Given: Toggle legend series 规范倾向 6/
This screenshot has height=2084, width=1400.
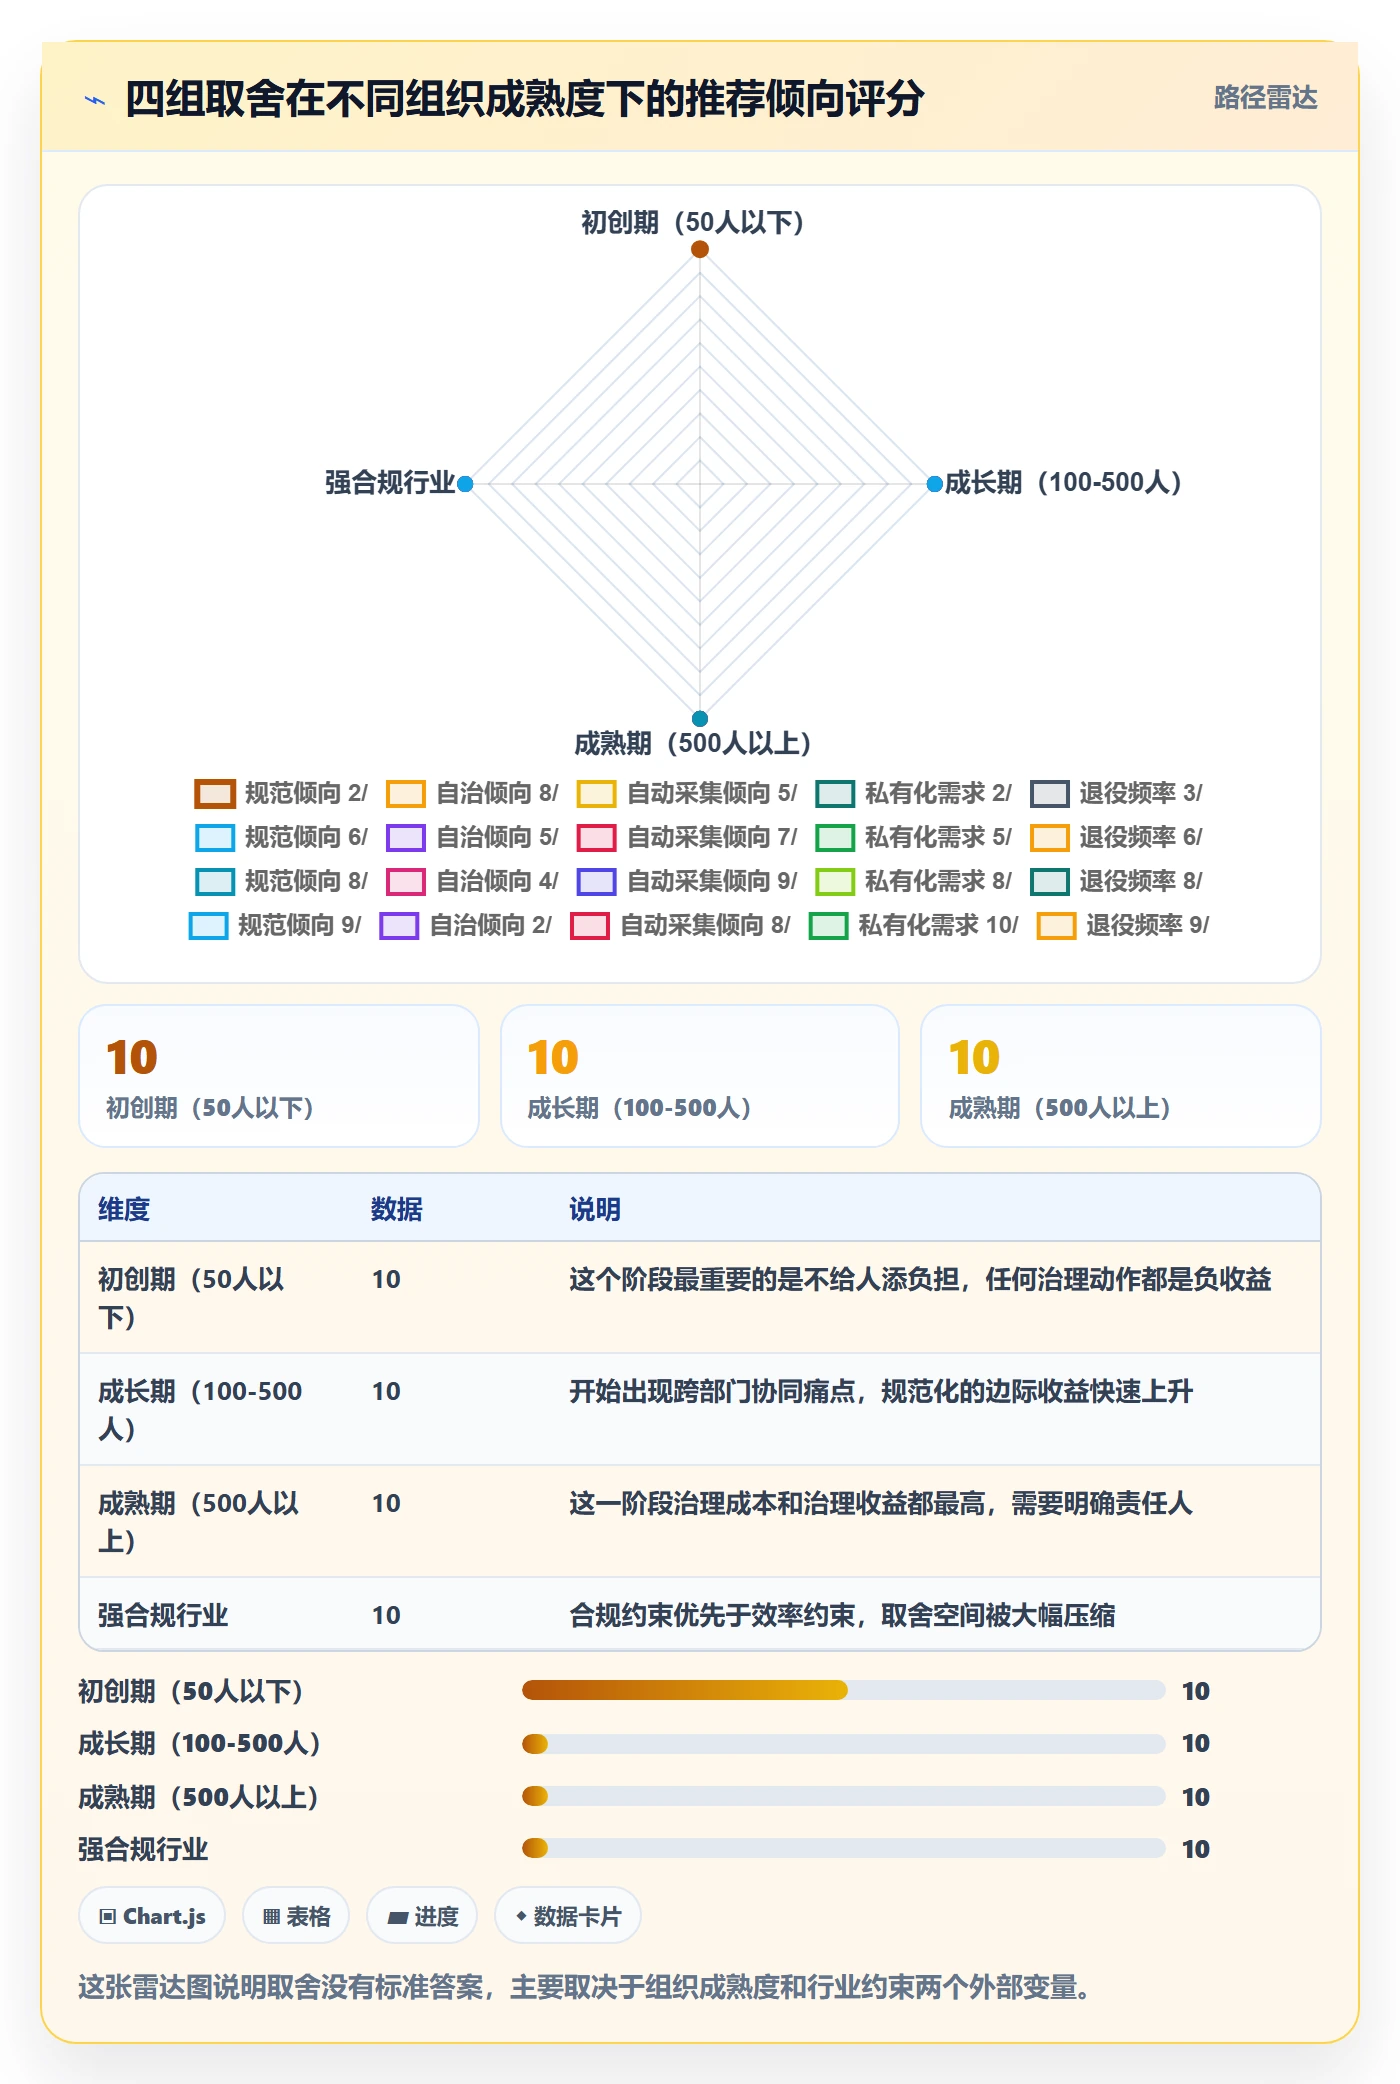Looking at the screenshot, I should click(281, 837).
